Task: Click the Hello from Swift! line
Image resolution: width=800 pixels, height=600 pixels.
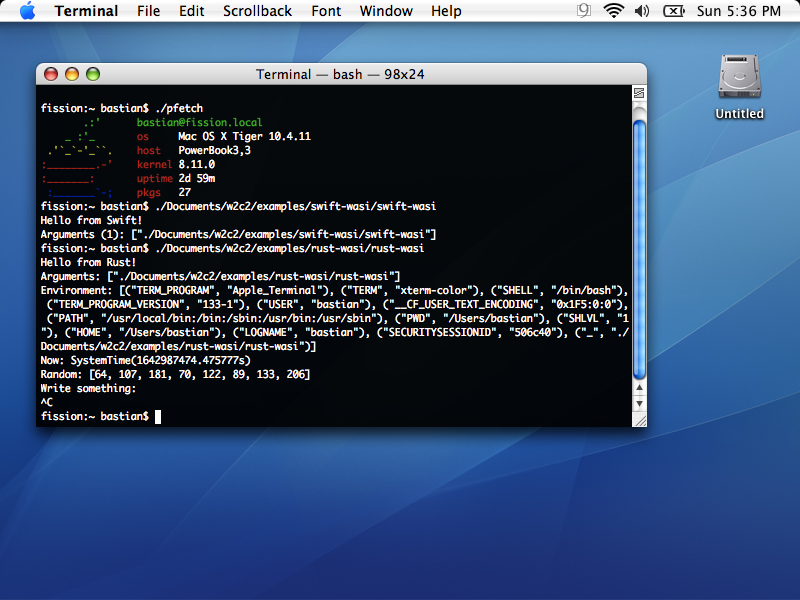Action: tap(91, 220)
